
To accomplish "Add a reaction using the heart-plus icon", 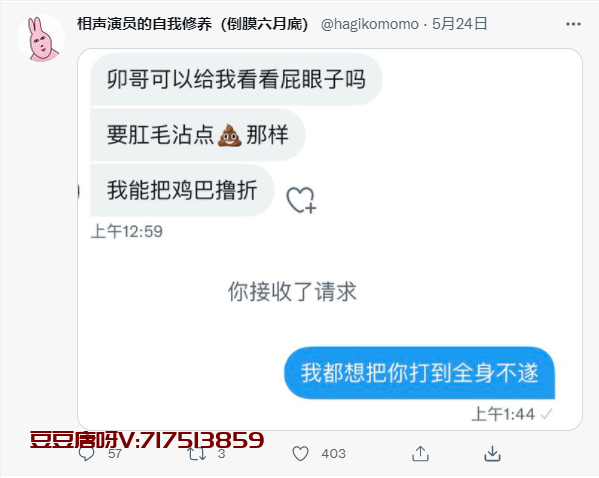I will pos(301,200).
